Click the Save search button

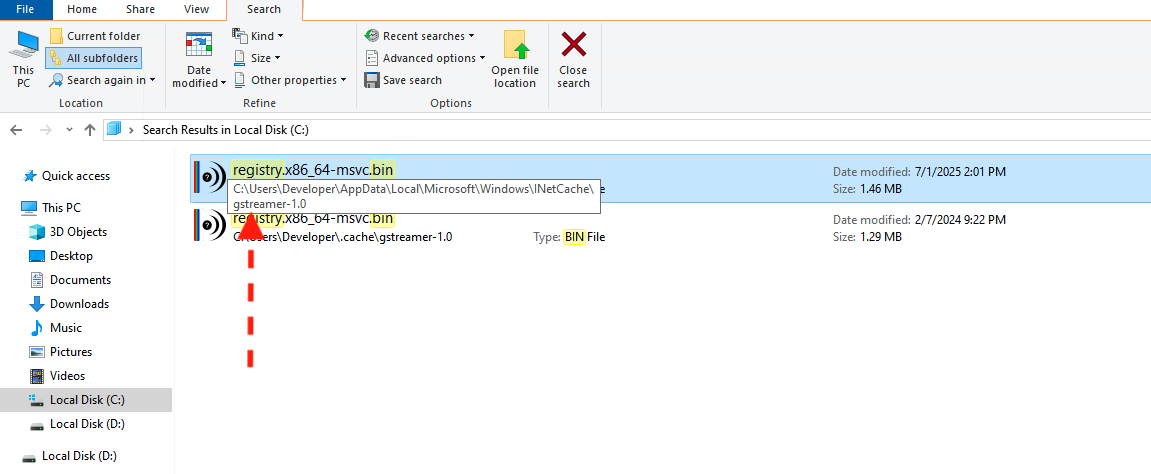(x=404, y=80)
